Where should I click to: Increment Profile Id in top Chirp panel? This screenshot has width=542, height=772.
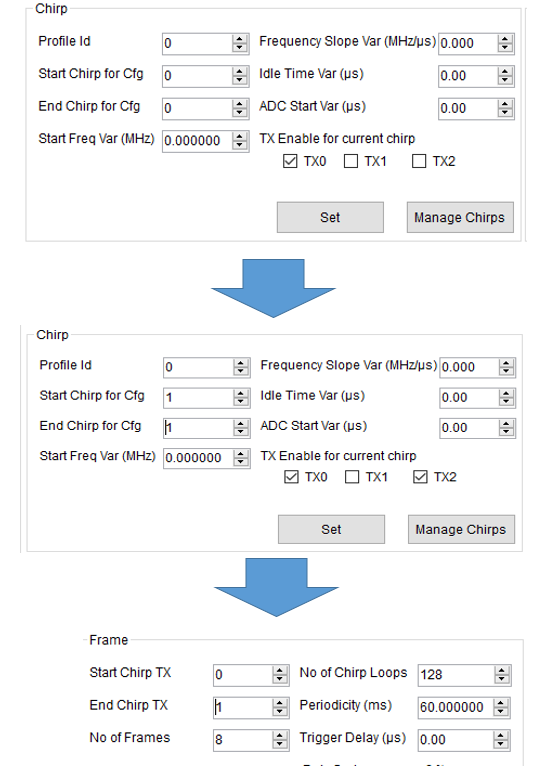pyautogui.click(x=239, y=39)
